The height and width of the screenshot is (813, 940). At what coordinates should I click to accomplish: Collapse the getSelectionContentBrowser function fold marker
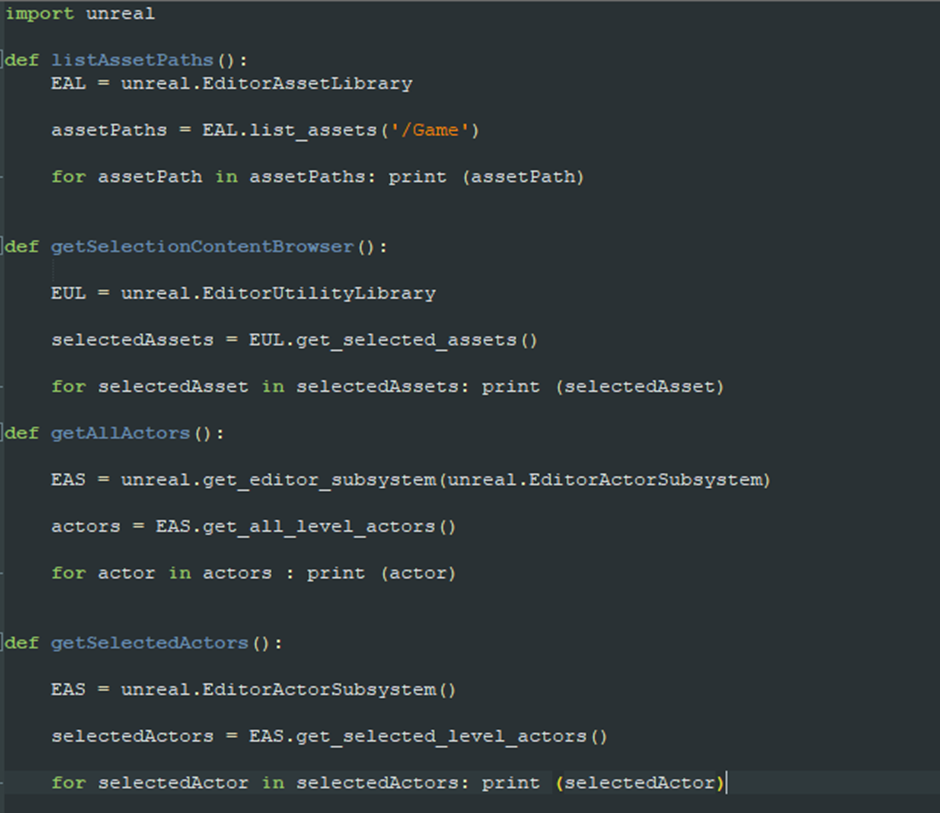click(x=2, y=246)
